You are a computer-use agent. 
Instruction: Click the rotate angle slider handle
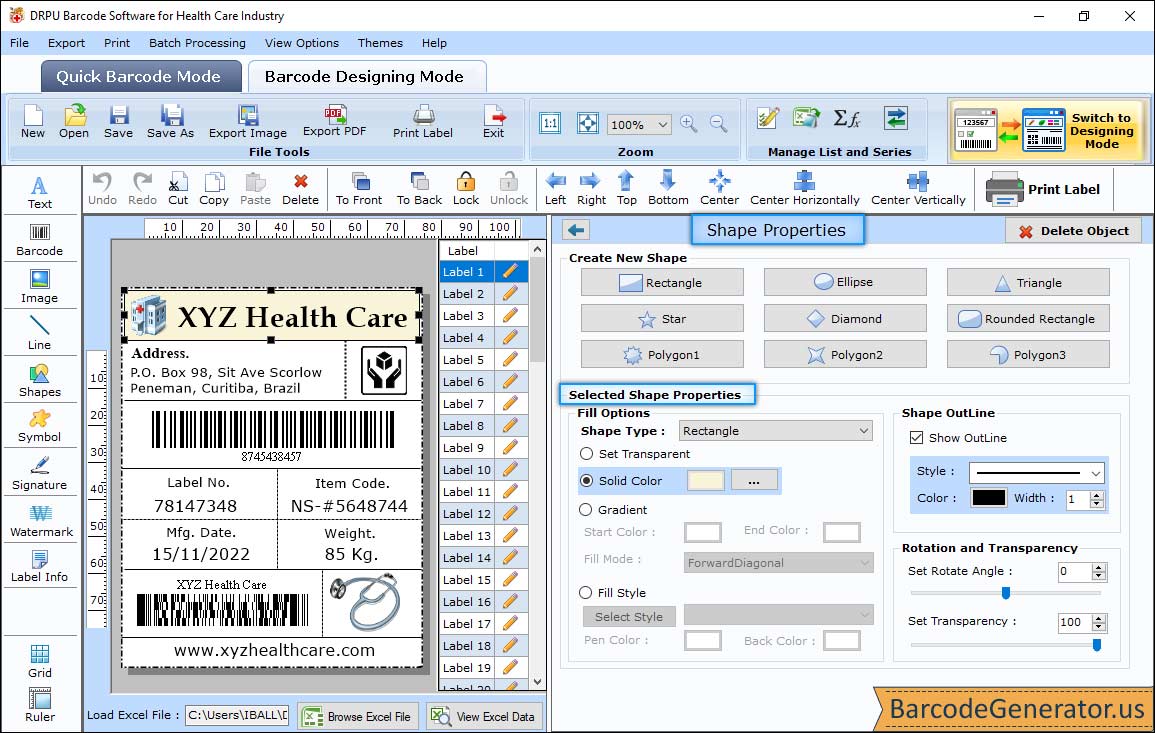[x=1005, y=592]
